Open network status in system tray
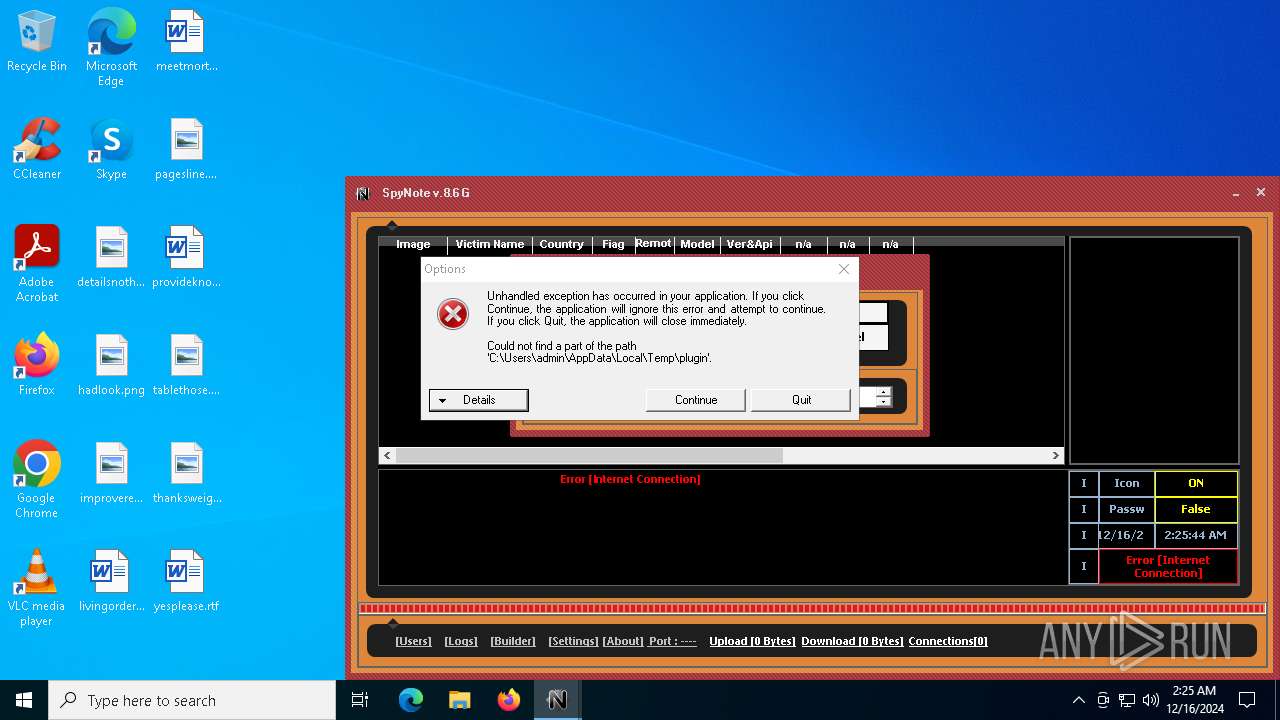1280x720 pixels. point(1127,700)
